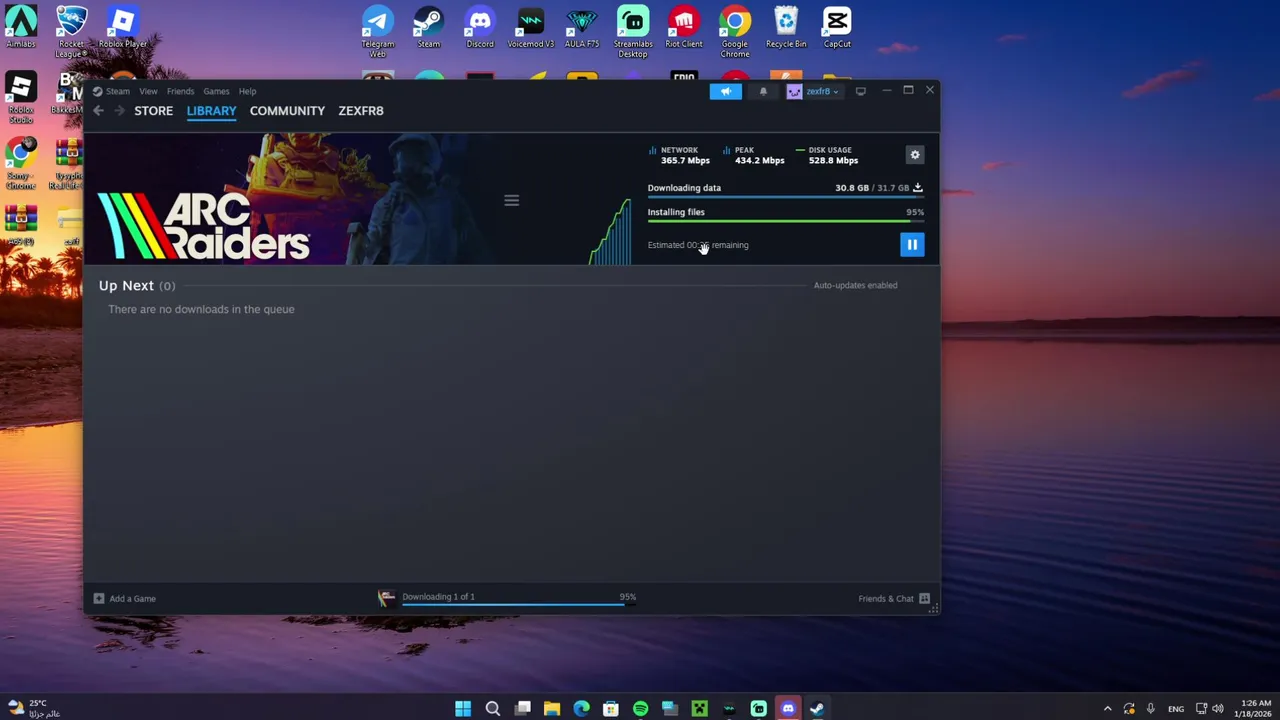Open taskbar Search
The image size is (1280, 720).
point(492,709)
